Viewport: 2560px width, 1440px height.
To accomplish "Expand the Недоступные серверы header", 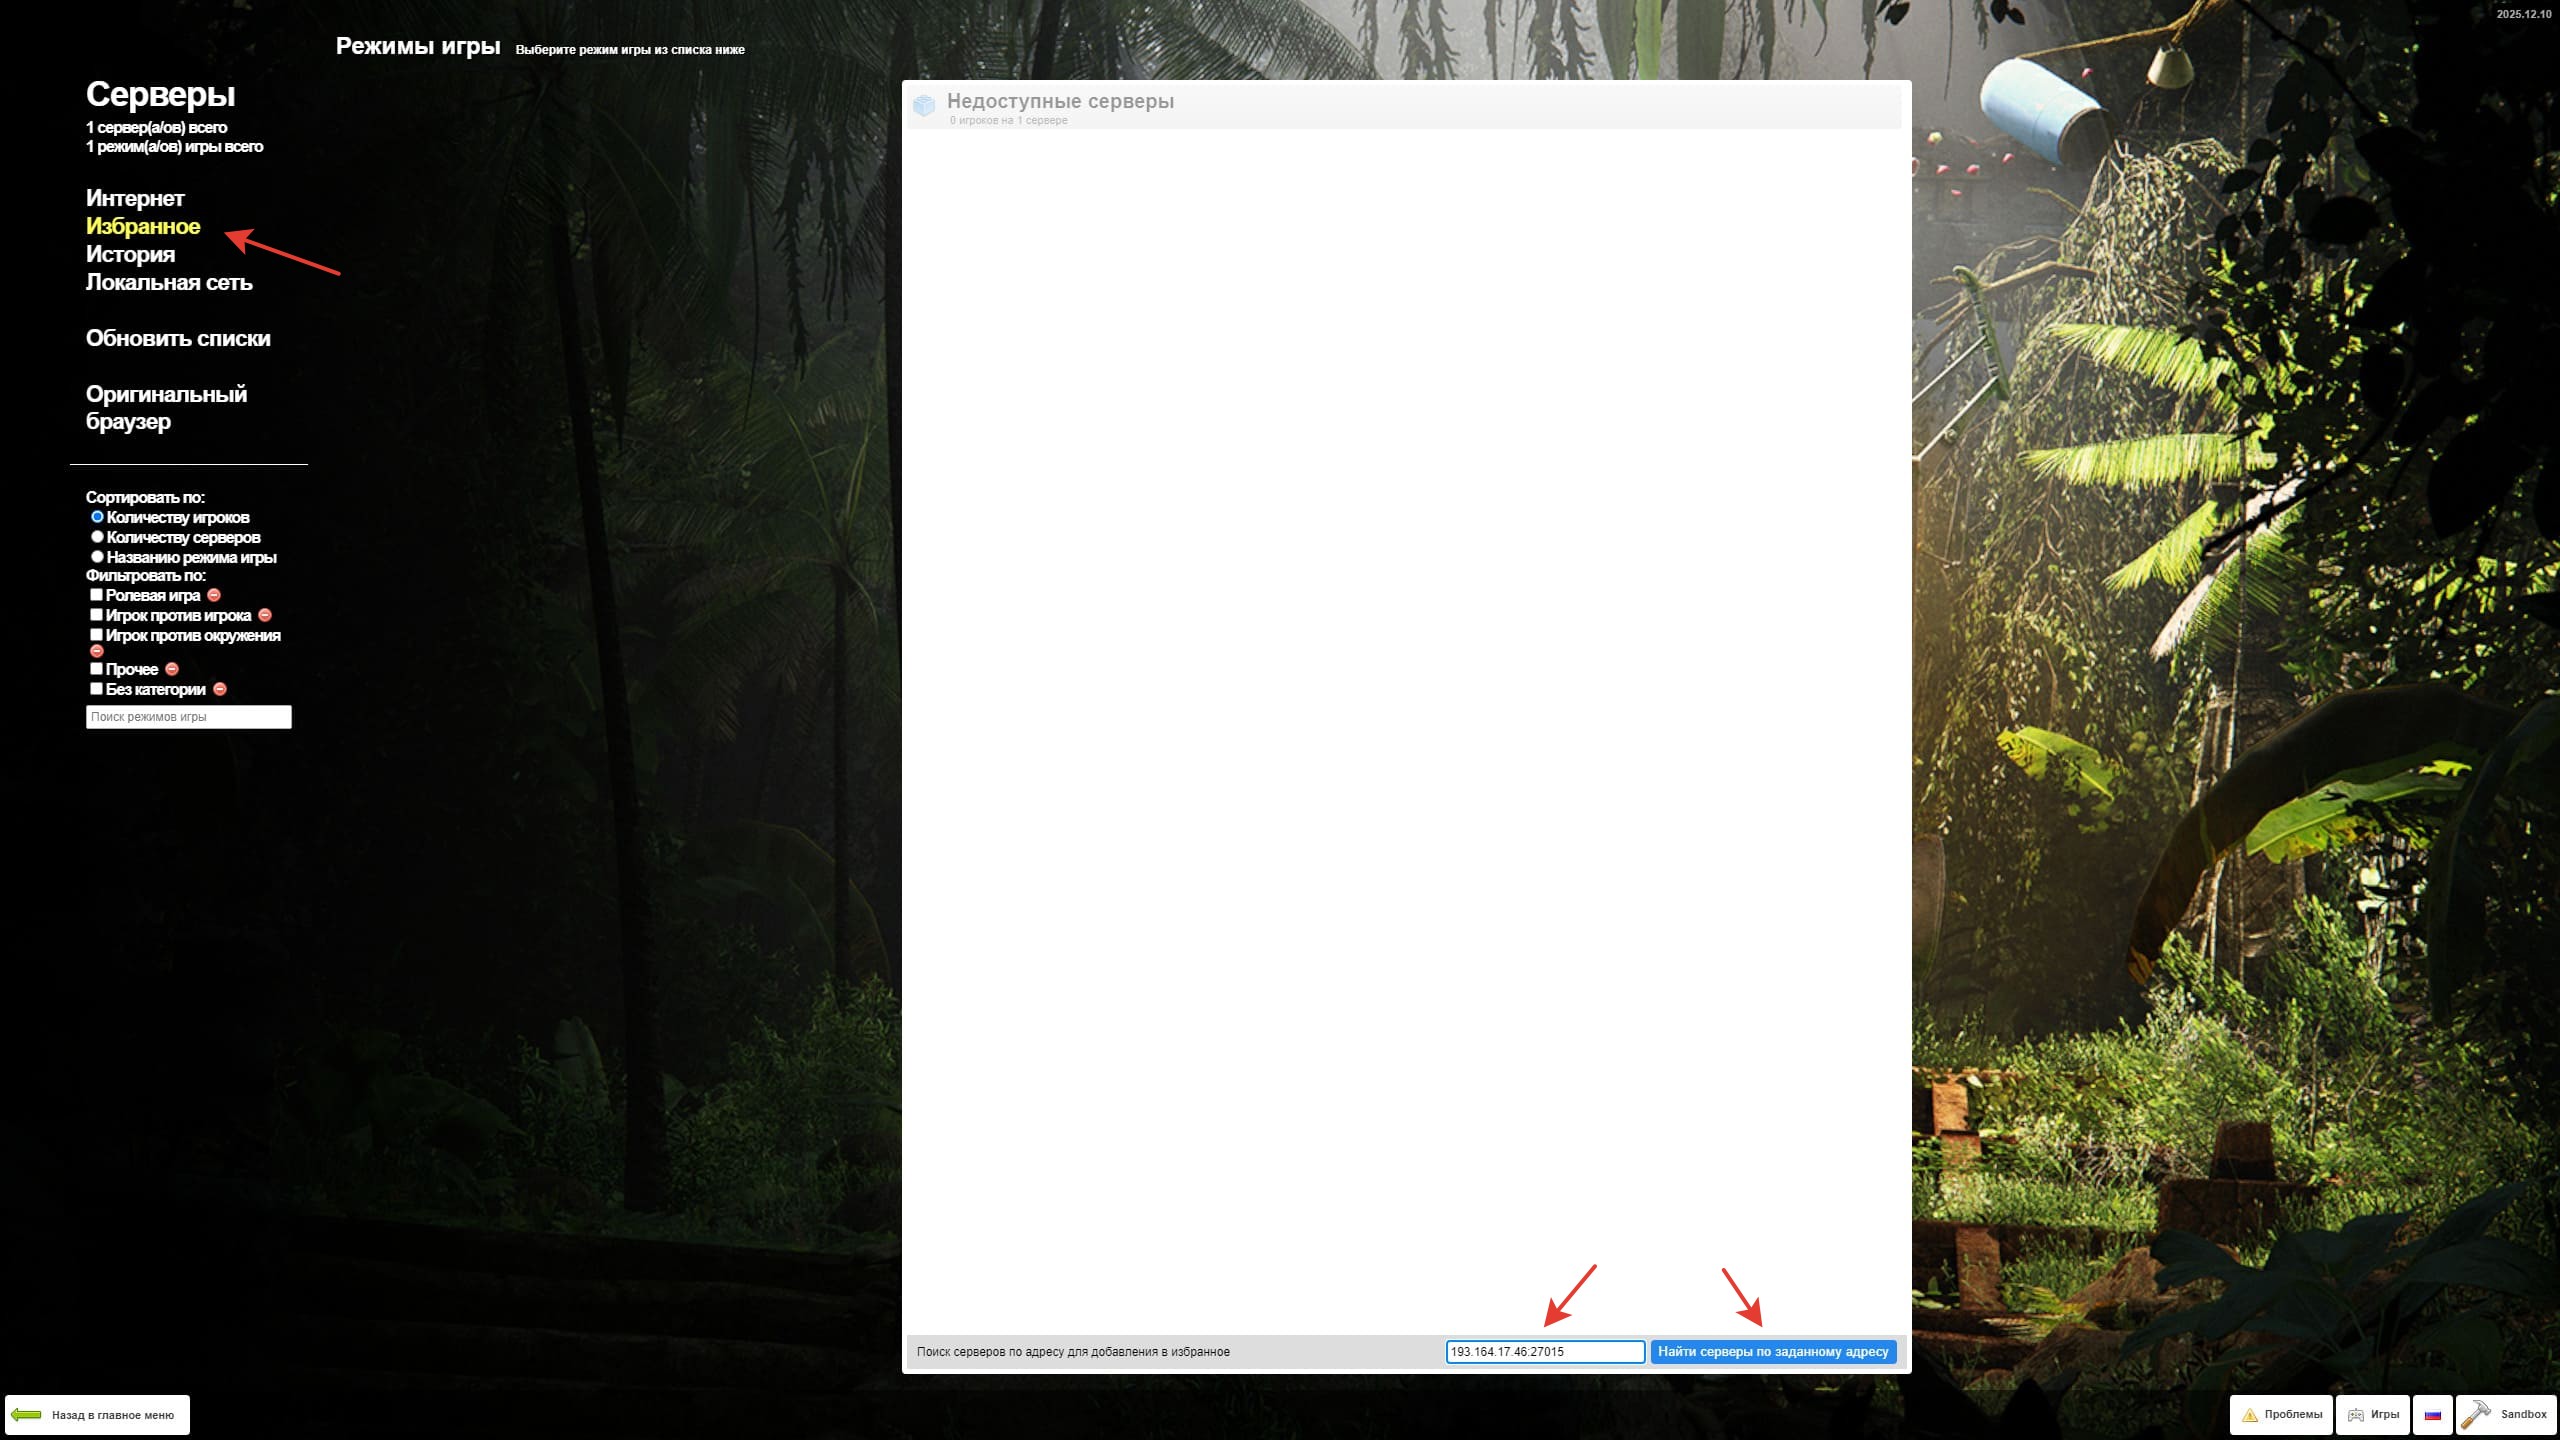I will coord(1060,102).
